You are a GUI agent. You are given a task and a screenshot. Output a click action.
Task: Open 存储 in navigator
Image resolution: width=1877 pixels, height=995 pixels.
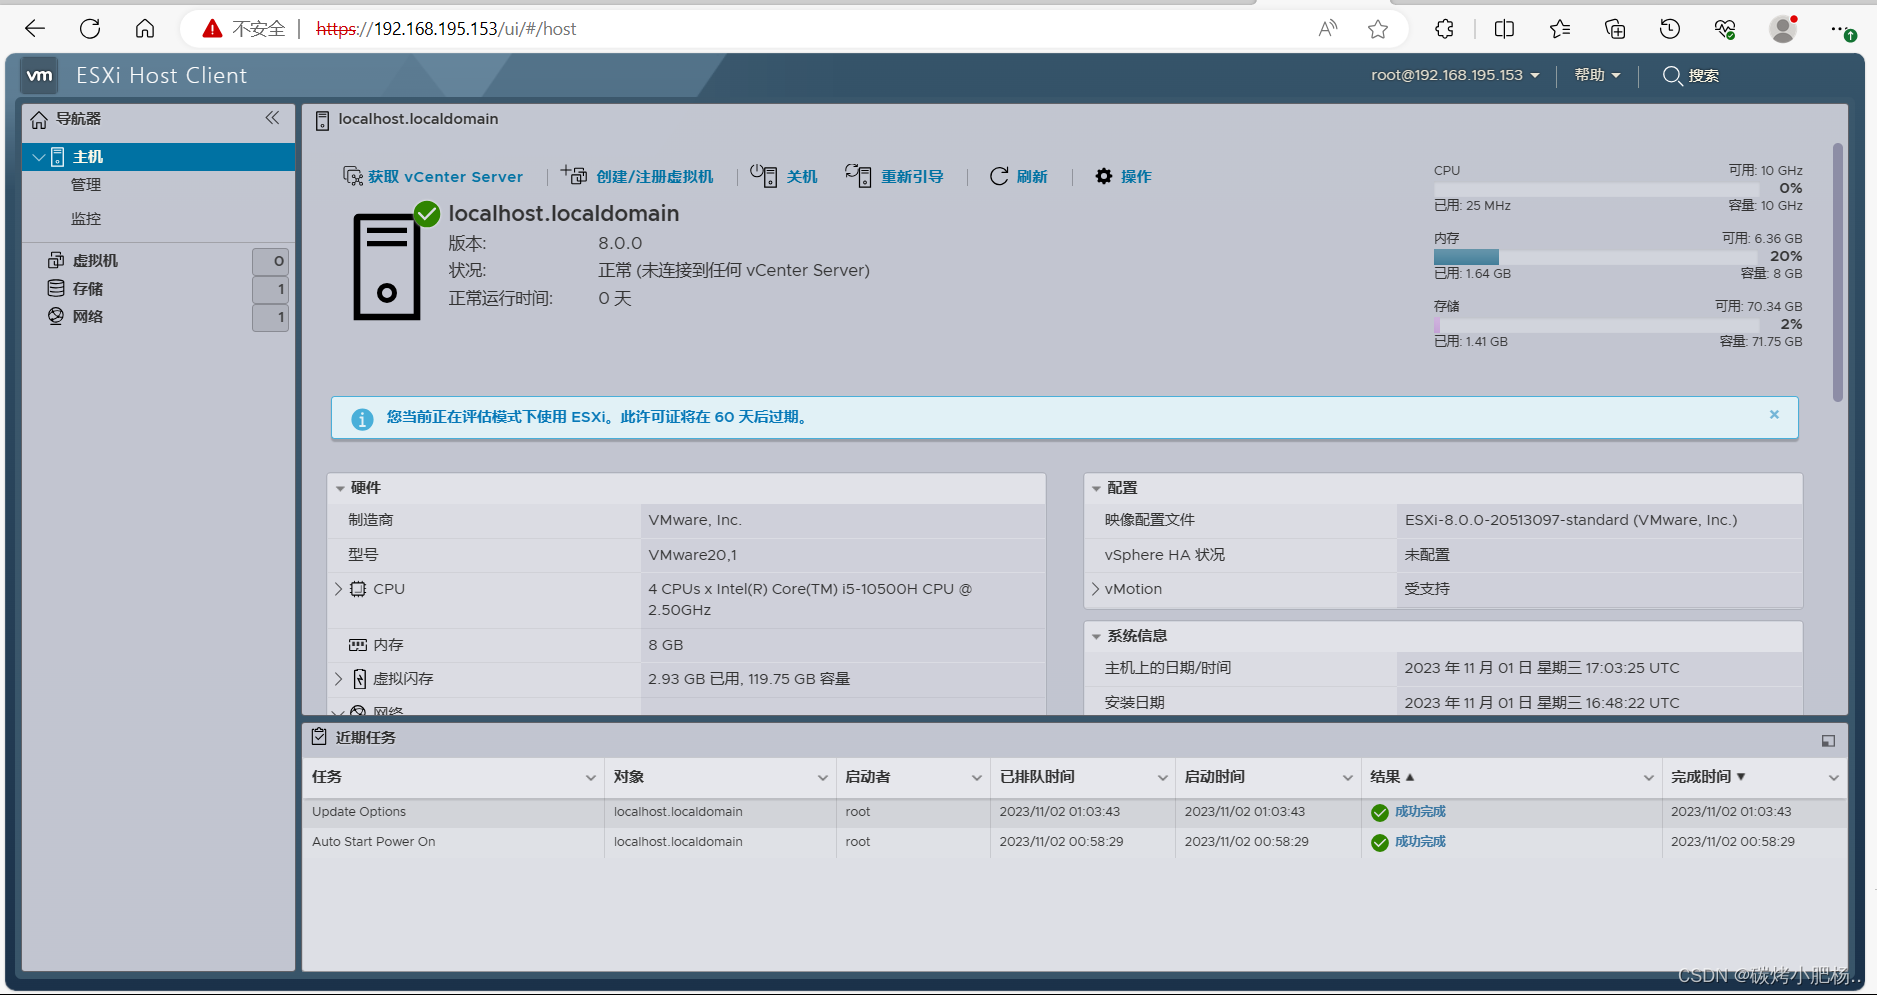point(88,288)
